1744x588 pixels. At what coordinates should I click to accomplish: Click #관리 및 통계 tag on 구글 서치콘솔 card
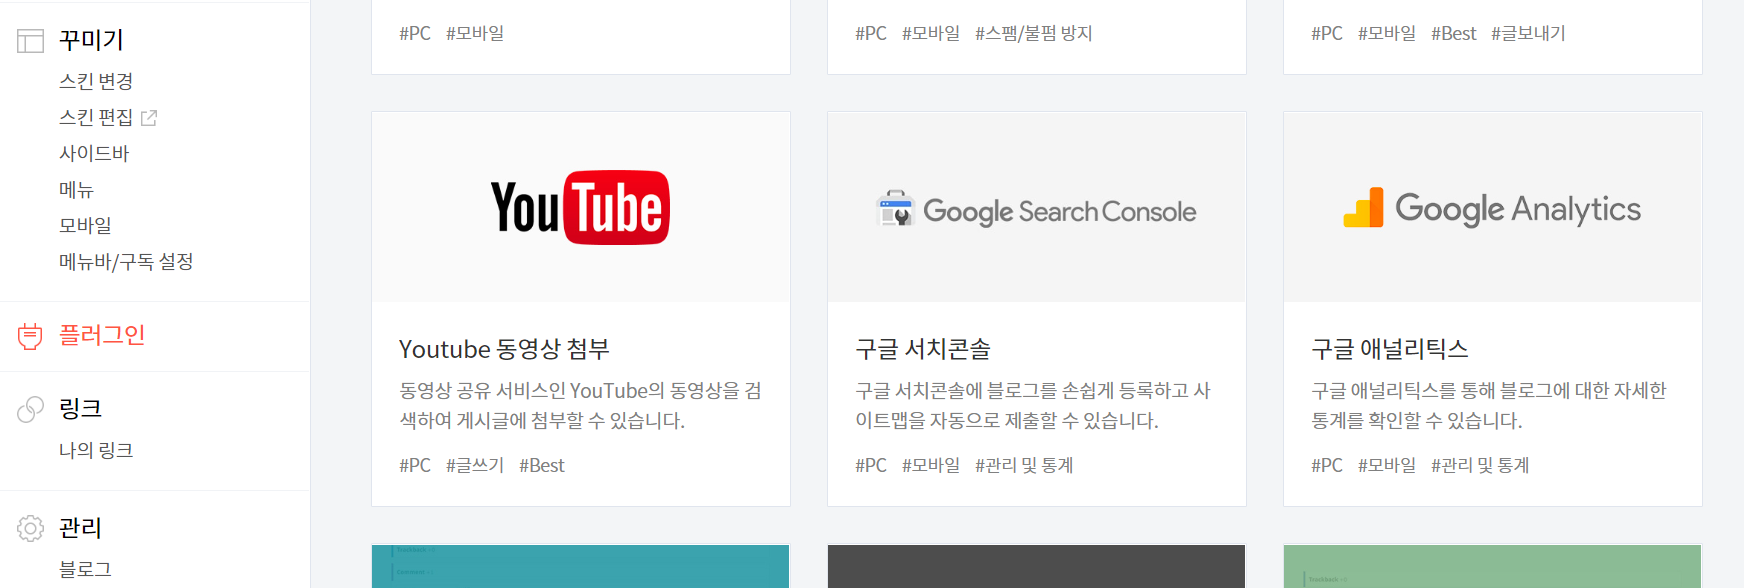(x=1024, y=466)
